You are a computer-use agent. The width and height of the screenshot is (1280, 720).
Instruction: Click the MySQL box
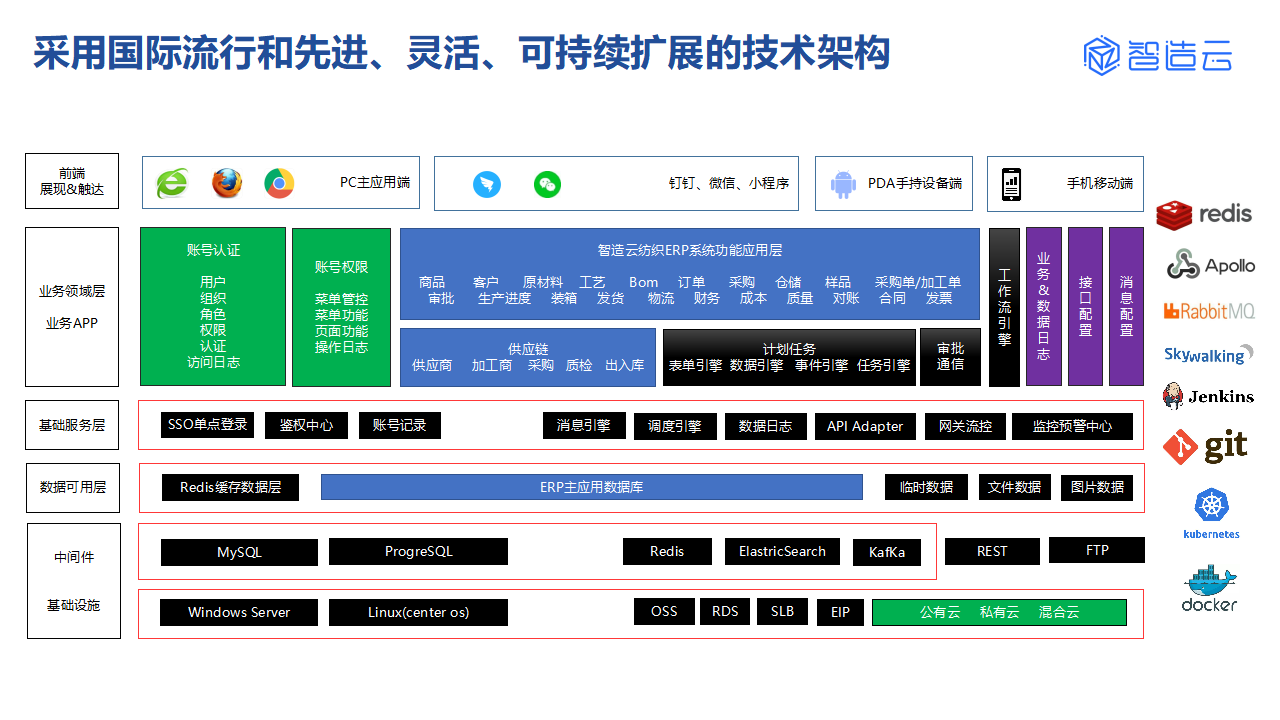click(x=239, y=552)
